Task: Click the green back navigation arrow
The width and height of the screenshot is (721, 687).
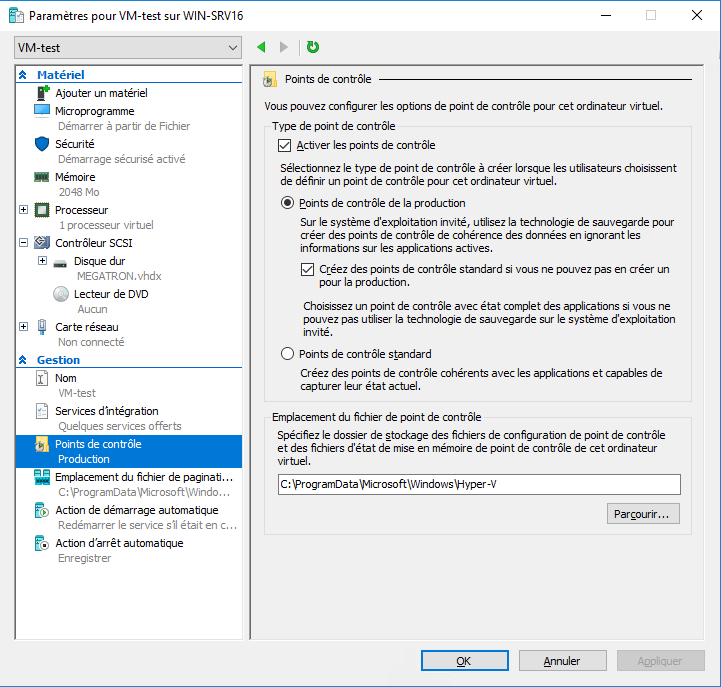Action: click(261, 47)
